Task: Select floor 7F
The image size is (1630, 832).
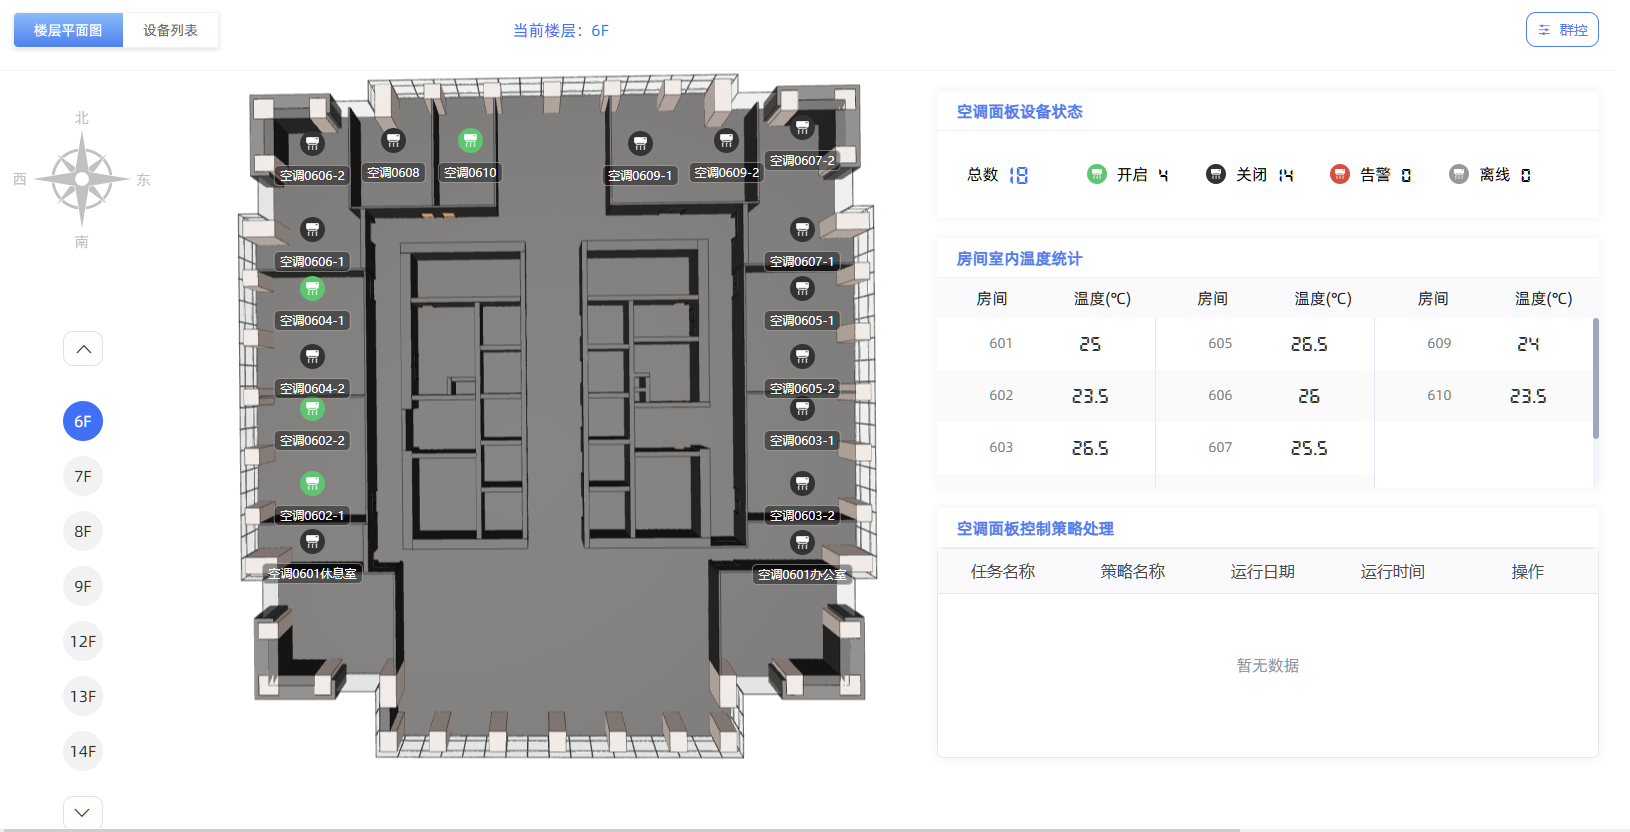Action: (83, 476)
